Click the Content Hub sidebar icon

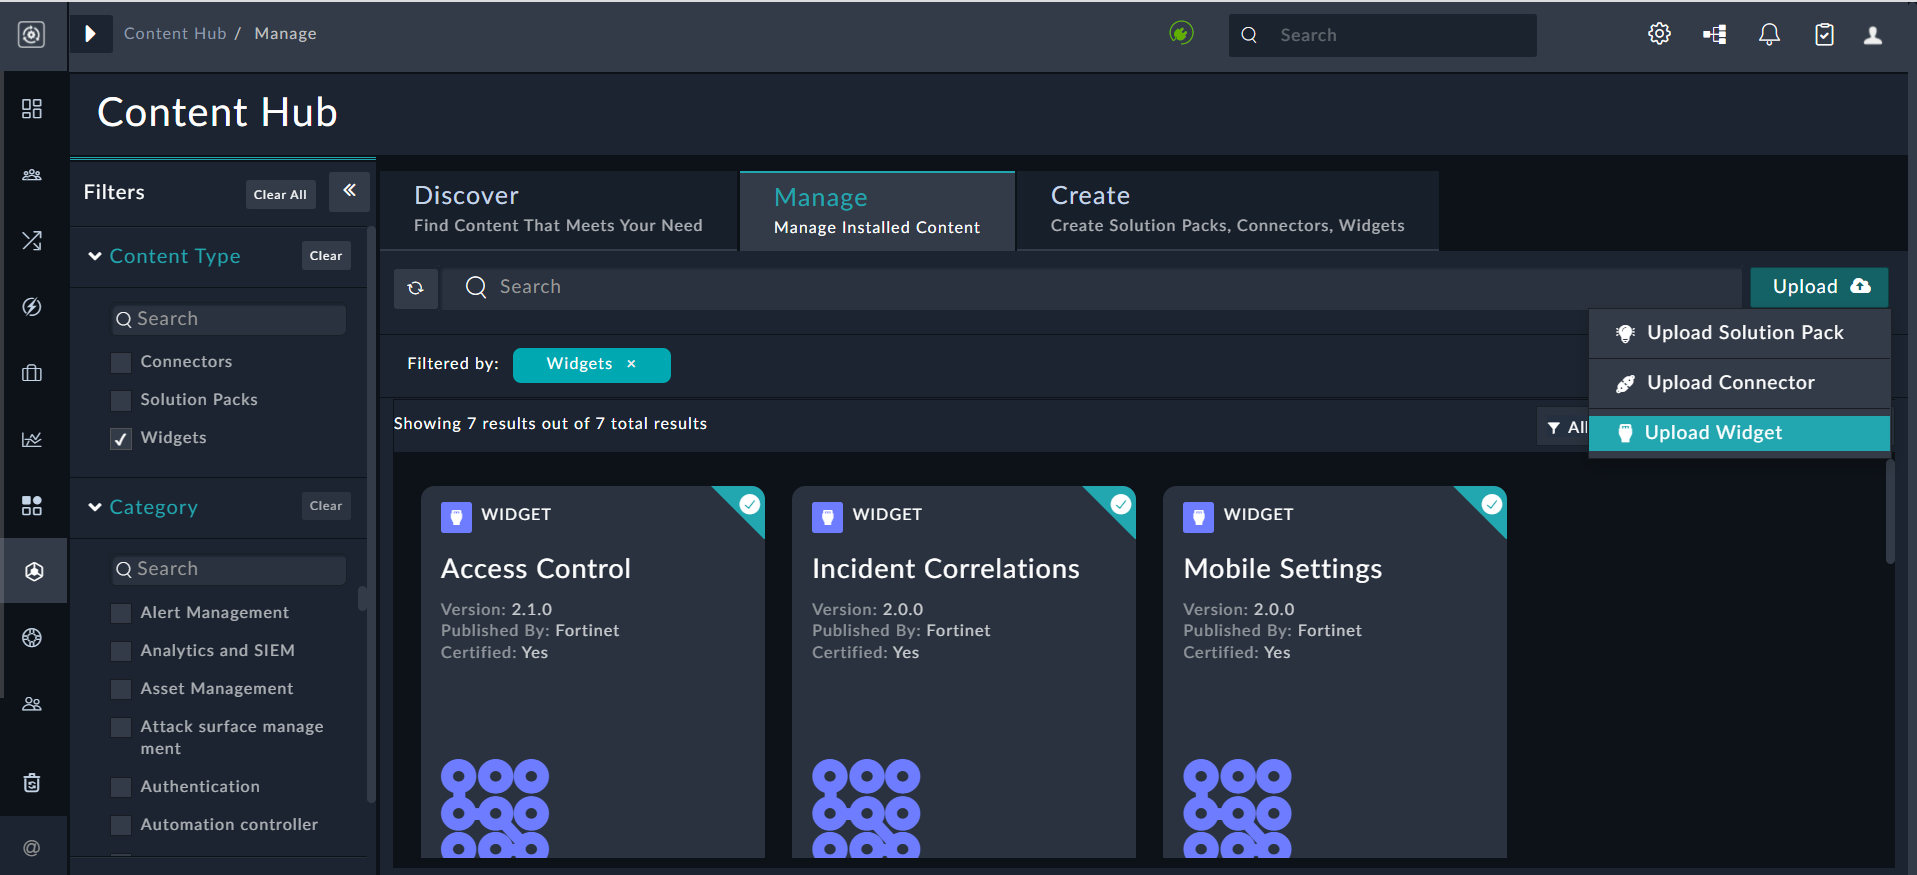click(34, 571)
